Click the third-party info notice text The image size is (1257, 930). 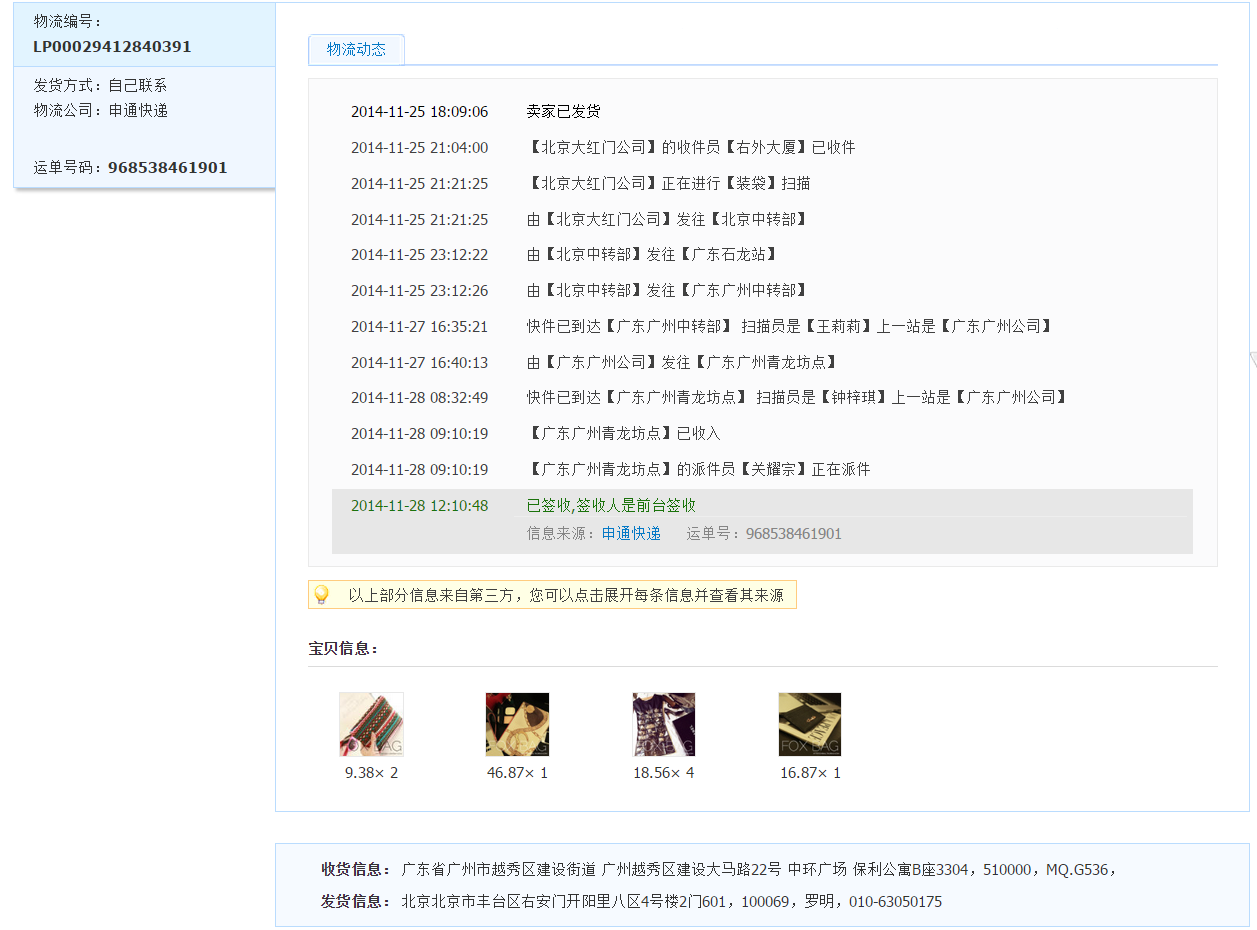(x=566, y=595)
